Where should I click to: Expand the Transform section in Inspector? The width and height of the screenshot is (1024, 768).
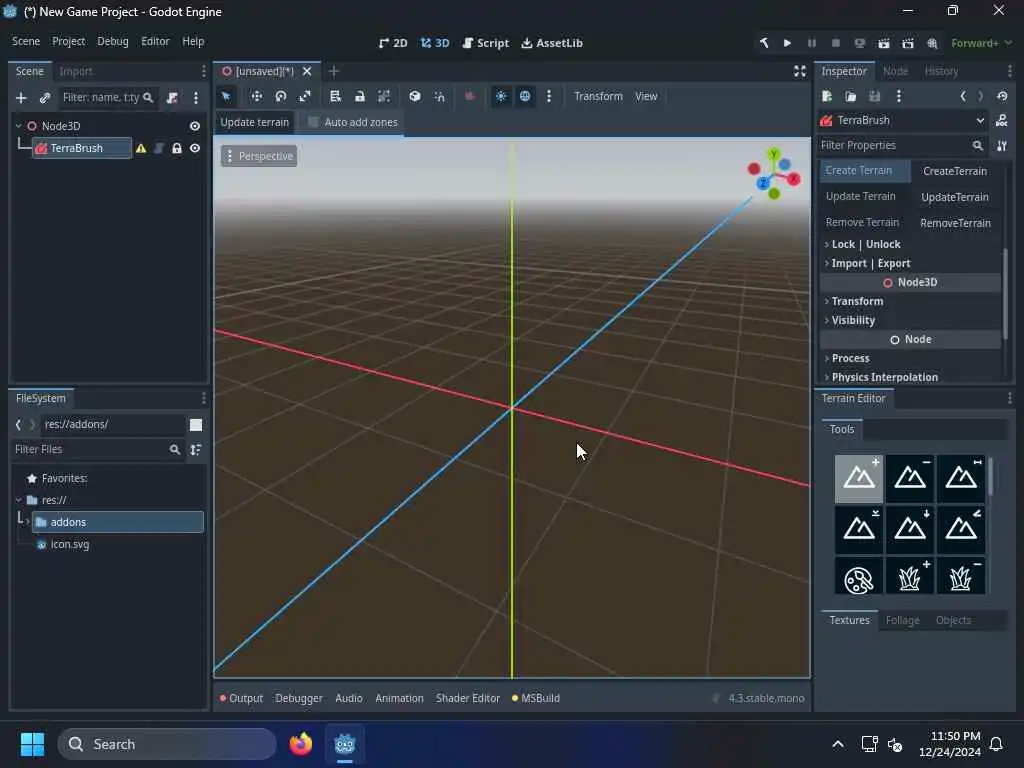pos(910,301)
